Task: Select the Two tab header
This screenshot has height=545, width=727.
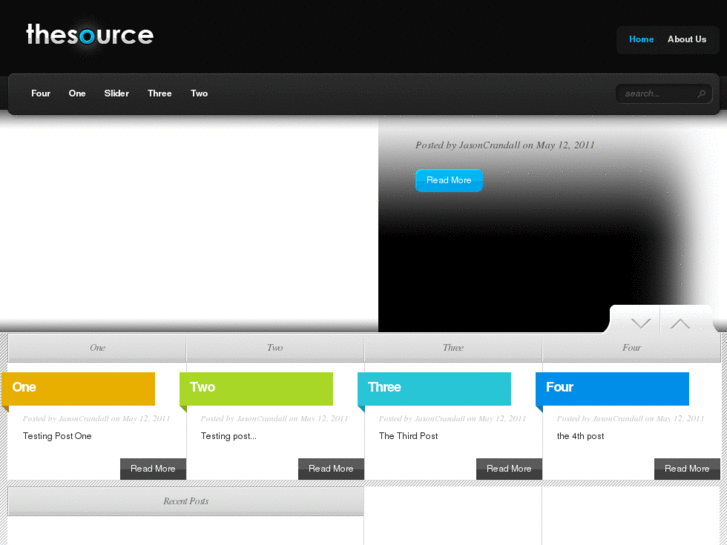Action: pyautogui.click(x=275, y=347)
